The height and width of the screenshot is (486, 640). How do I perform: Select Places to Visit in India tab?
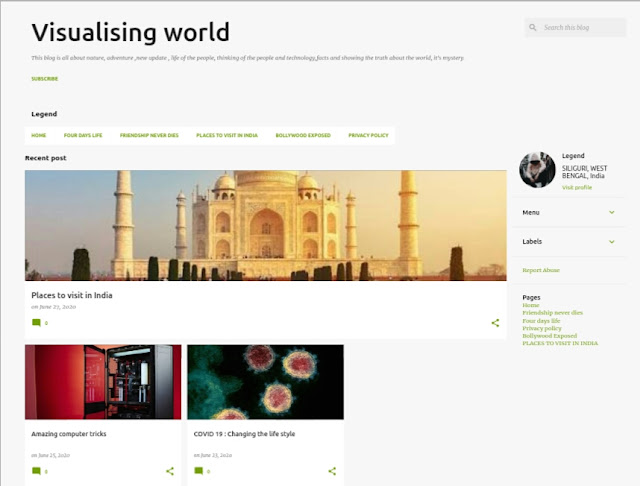pyautogui.click(x=227, y=135)
